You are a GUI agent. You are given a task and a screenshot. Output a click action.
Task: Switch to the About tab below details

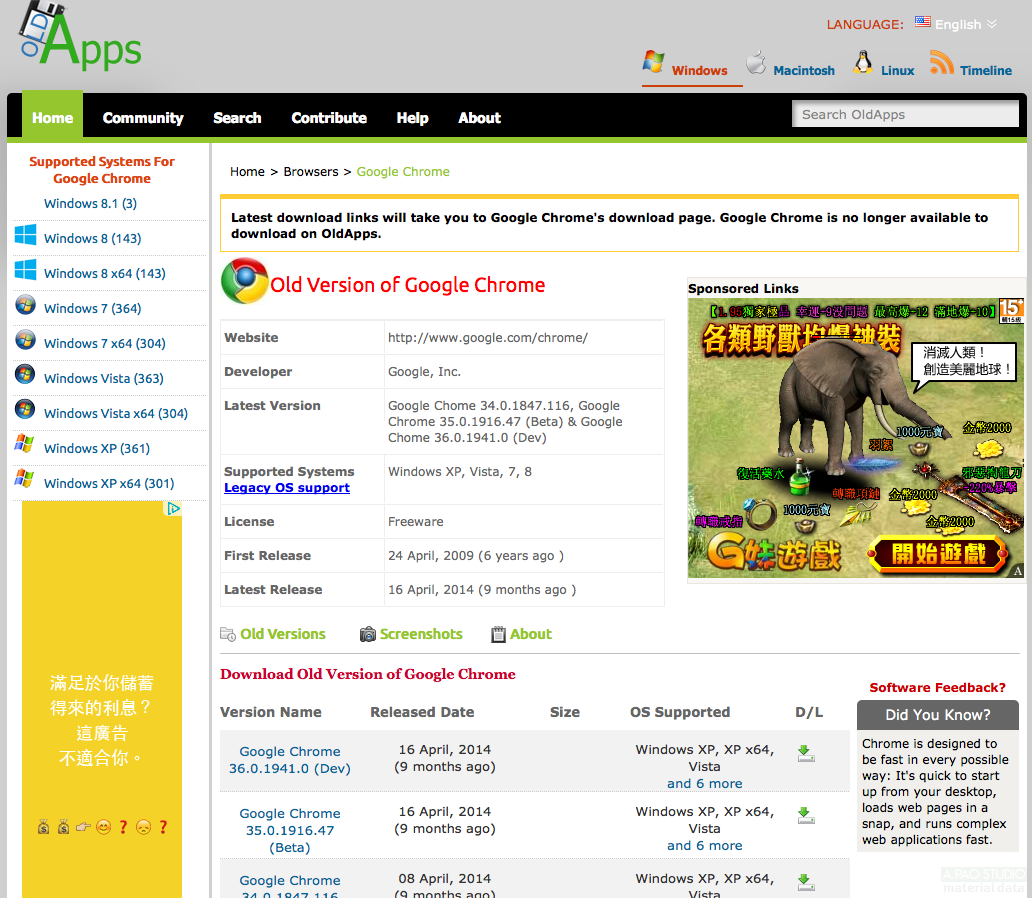click(530, 634)
